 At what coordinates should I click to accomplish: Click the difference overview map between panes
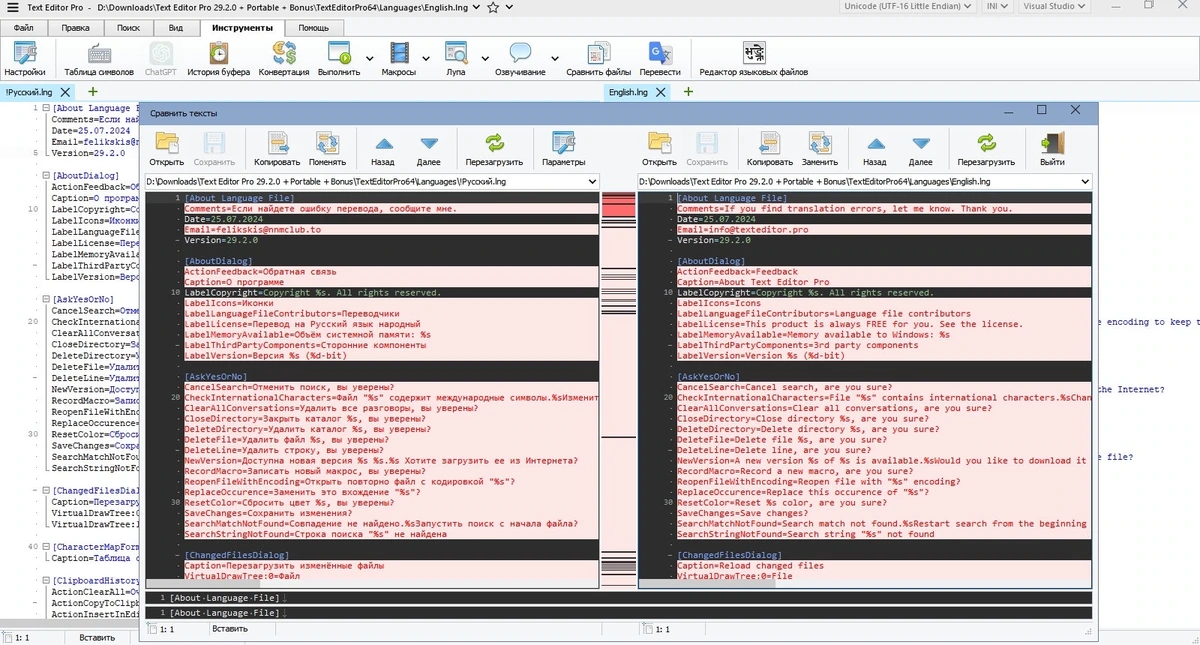(618, 389)
